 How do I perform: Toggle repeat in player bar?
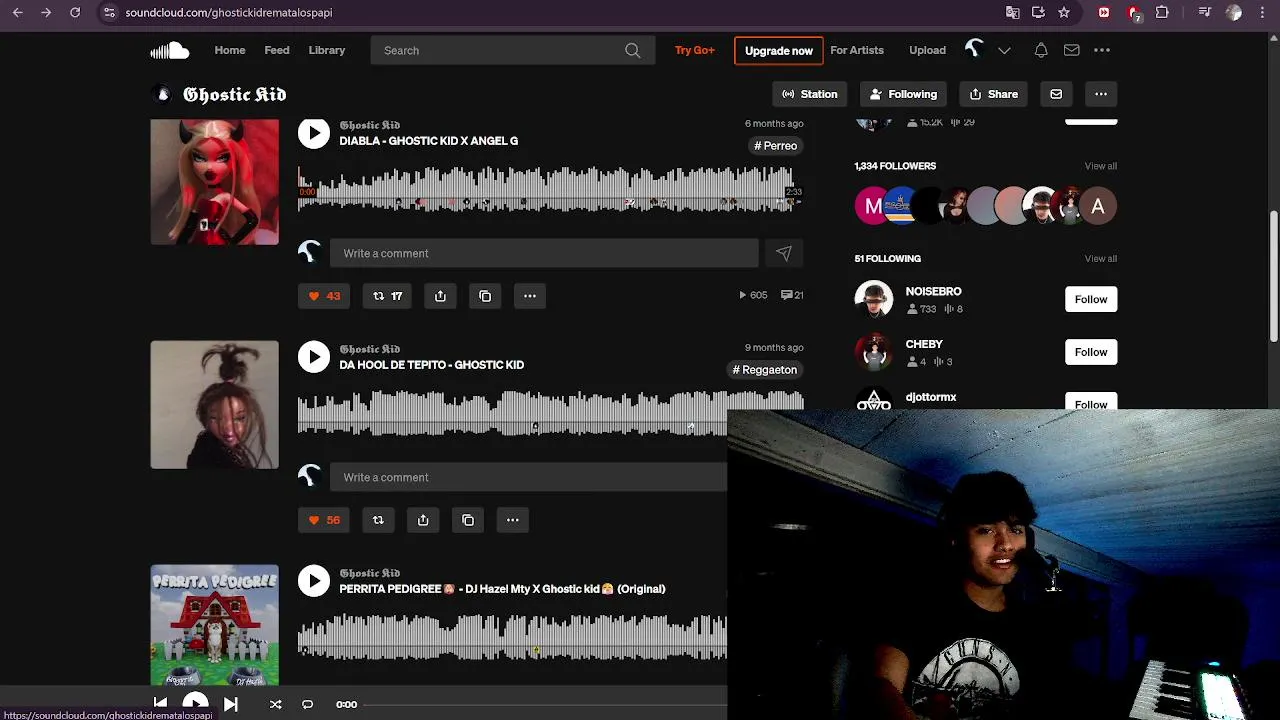[307, 704]
